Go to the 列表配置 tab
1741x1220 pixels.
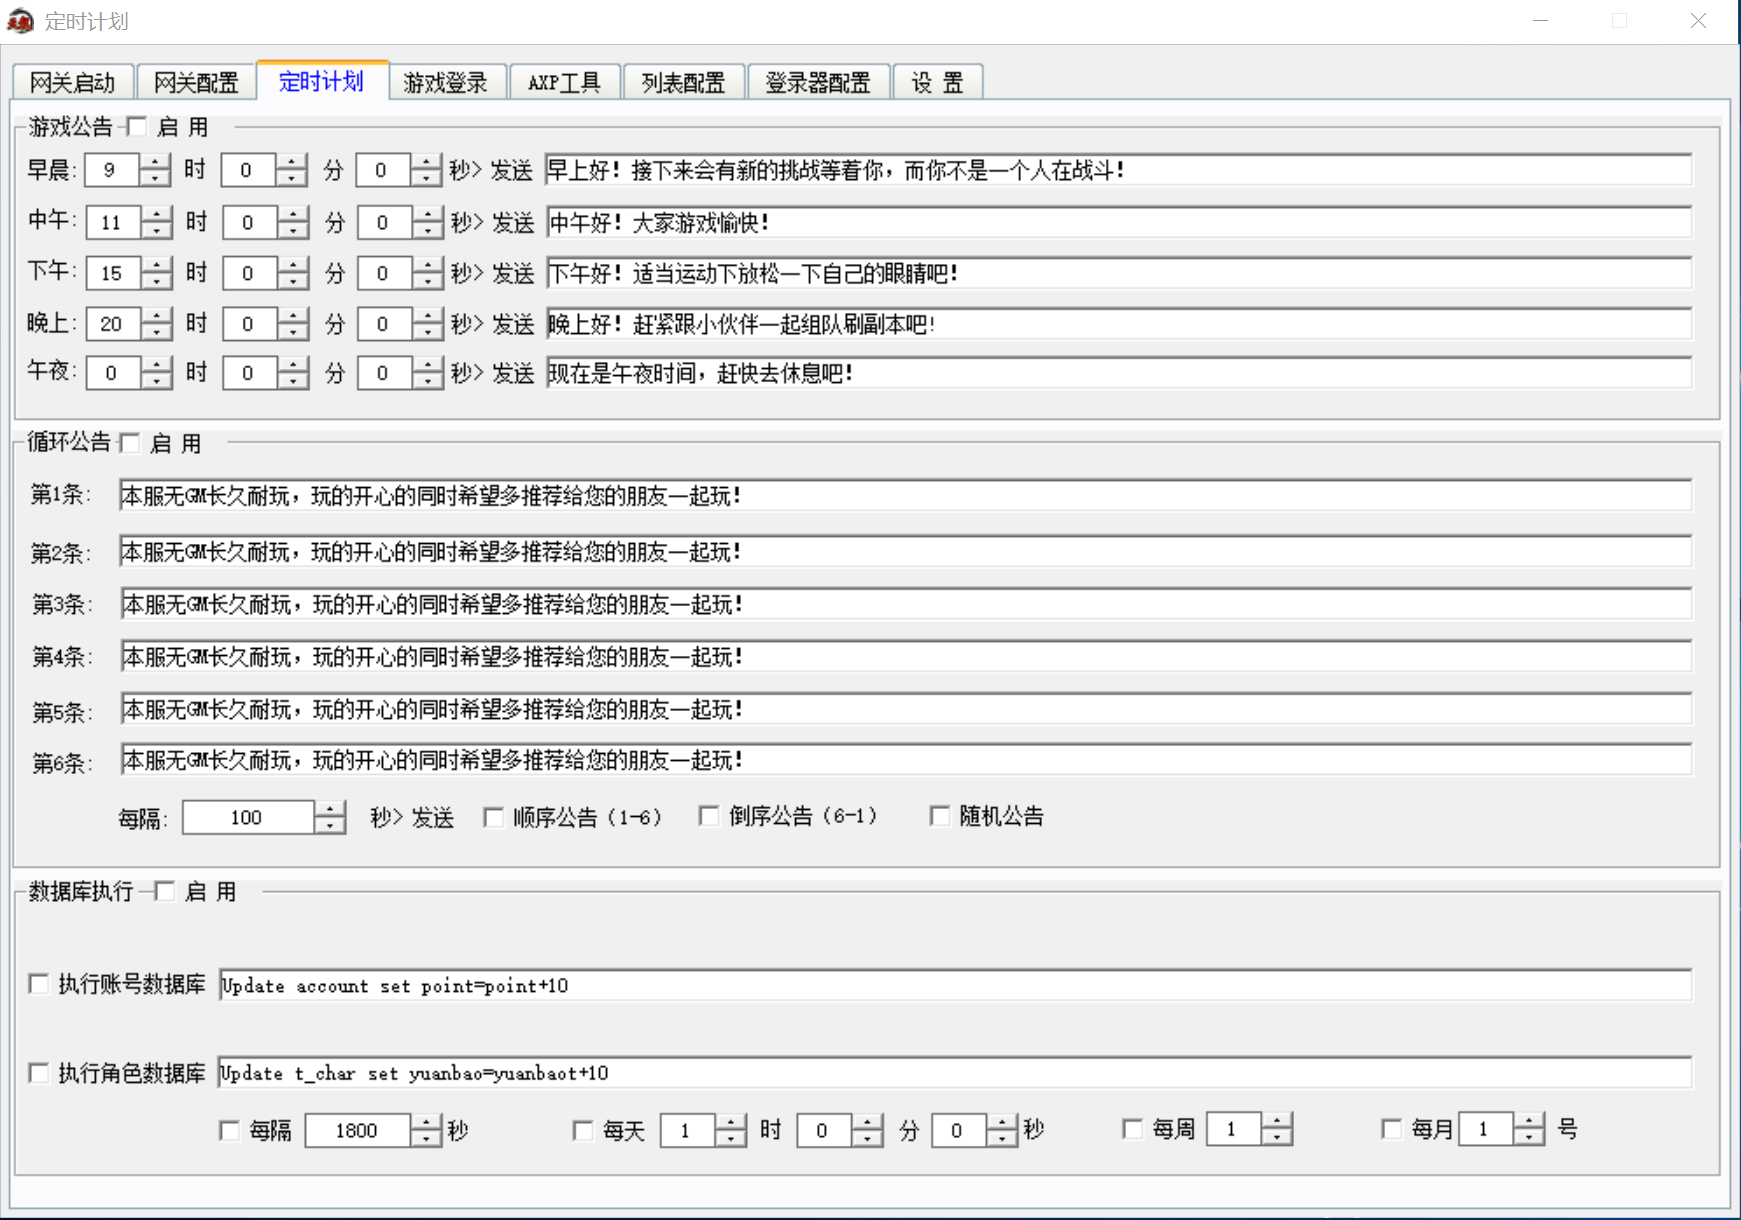684,82
